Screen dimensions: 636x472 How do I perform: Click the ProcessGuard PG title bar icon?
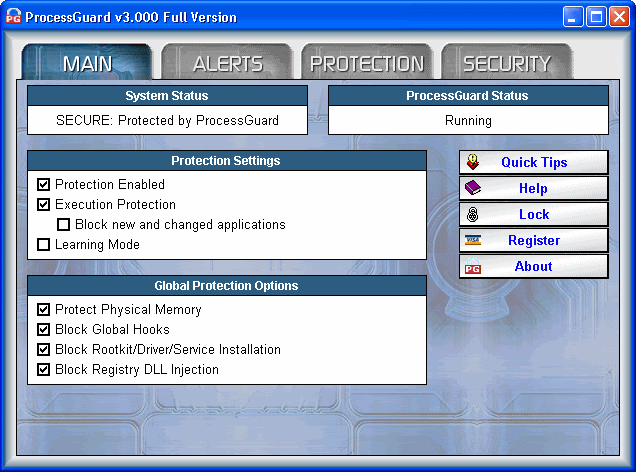[14, 16]
